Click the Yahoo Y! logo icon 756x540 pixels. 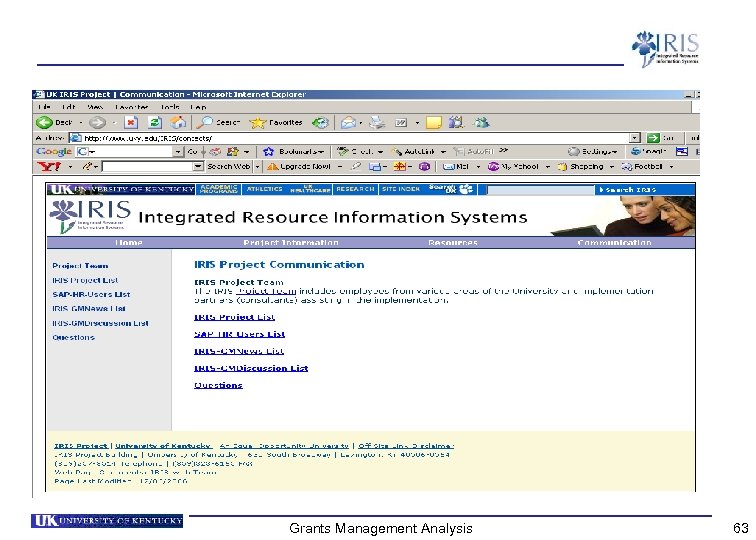click(49, 166)
